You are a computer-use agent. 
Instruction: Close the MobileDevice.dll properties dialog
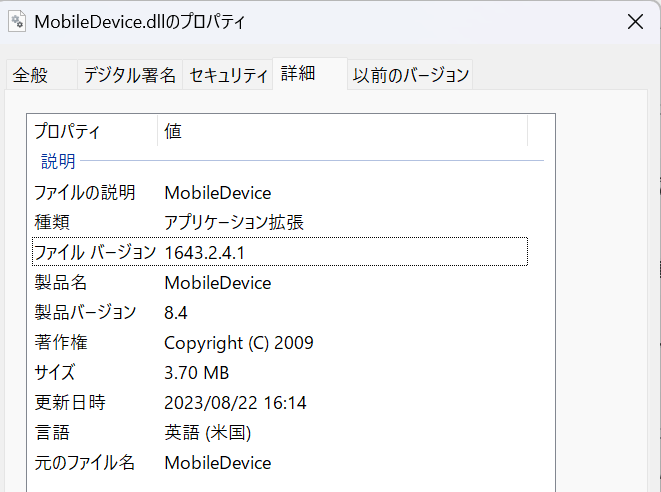pyautogui.click(x=635, y=22)
